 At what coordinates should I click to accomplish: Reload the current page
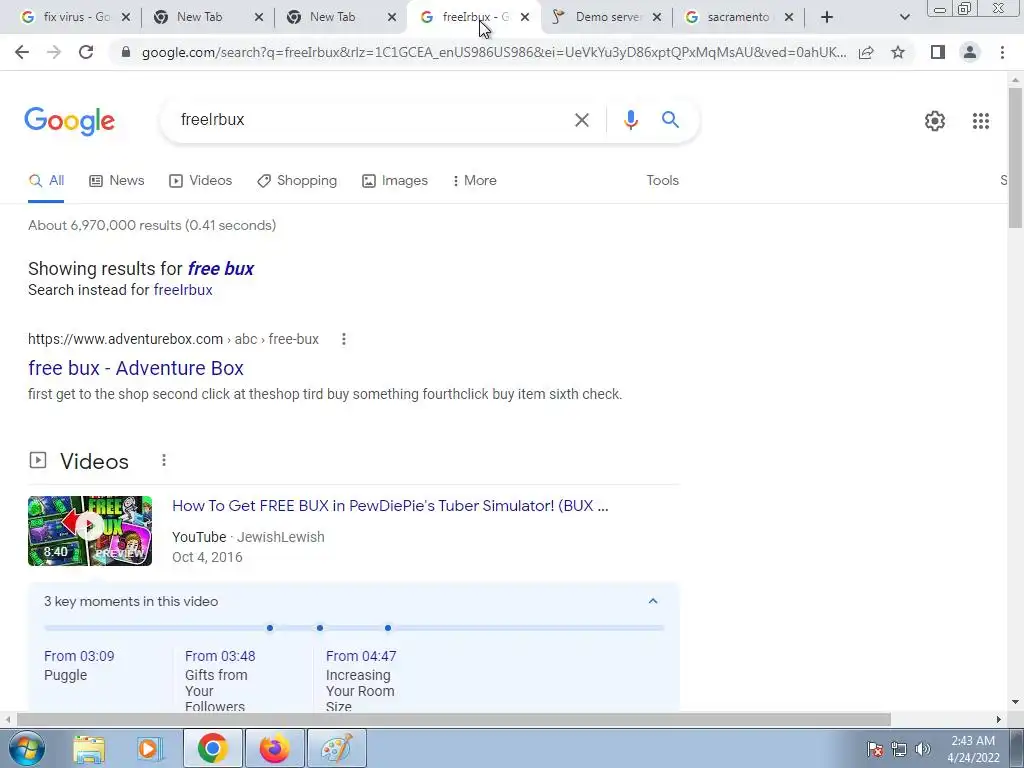tap(86, 52)
